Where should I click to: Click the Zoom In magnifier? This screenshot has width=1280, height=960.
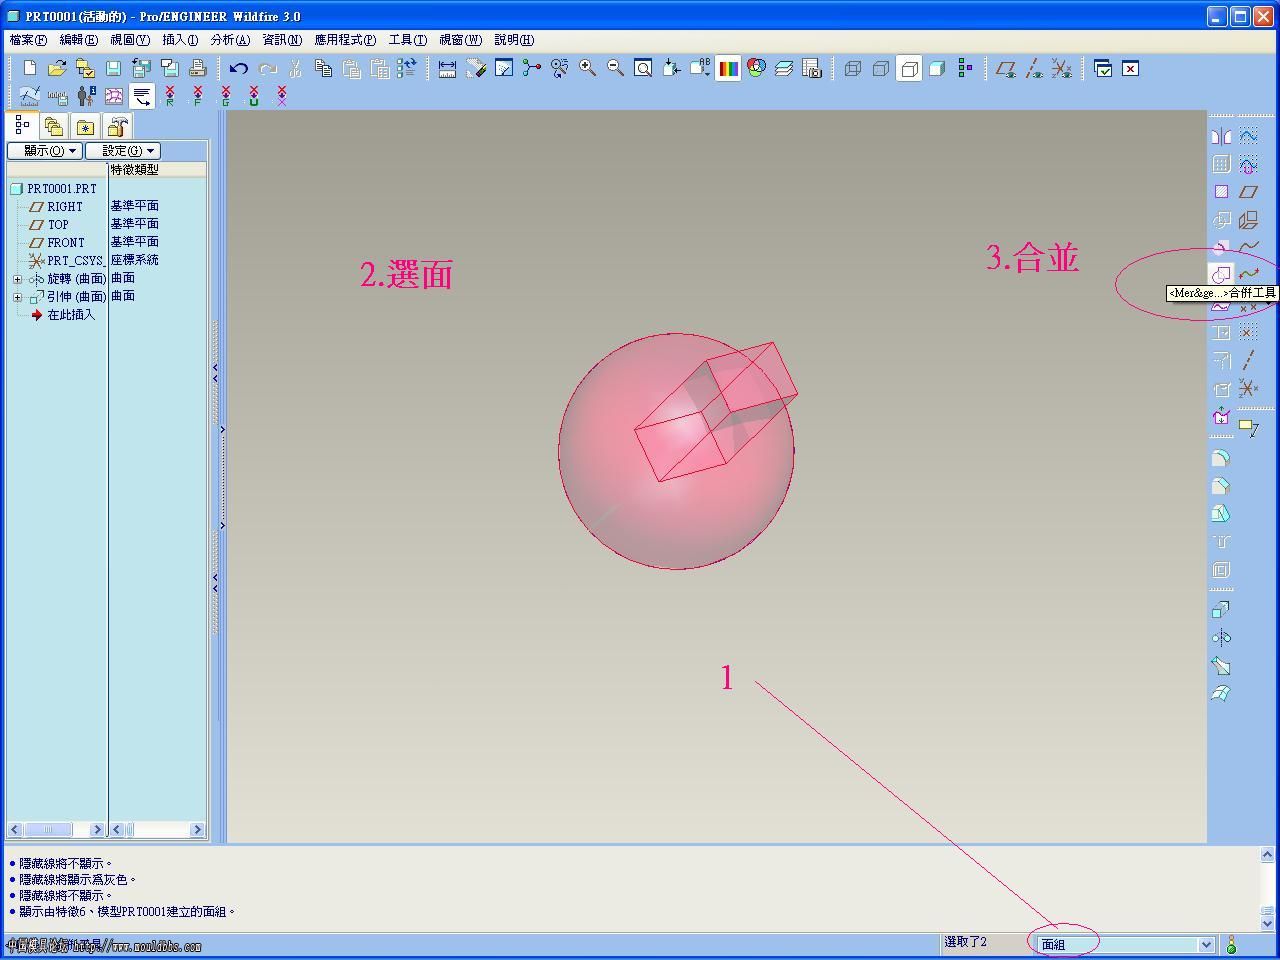click(x=588, y=68)
